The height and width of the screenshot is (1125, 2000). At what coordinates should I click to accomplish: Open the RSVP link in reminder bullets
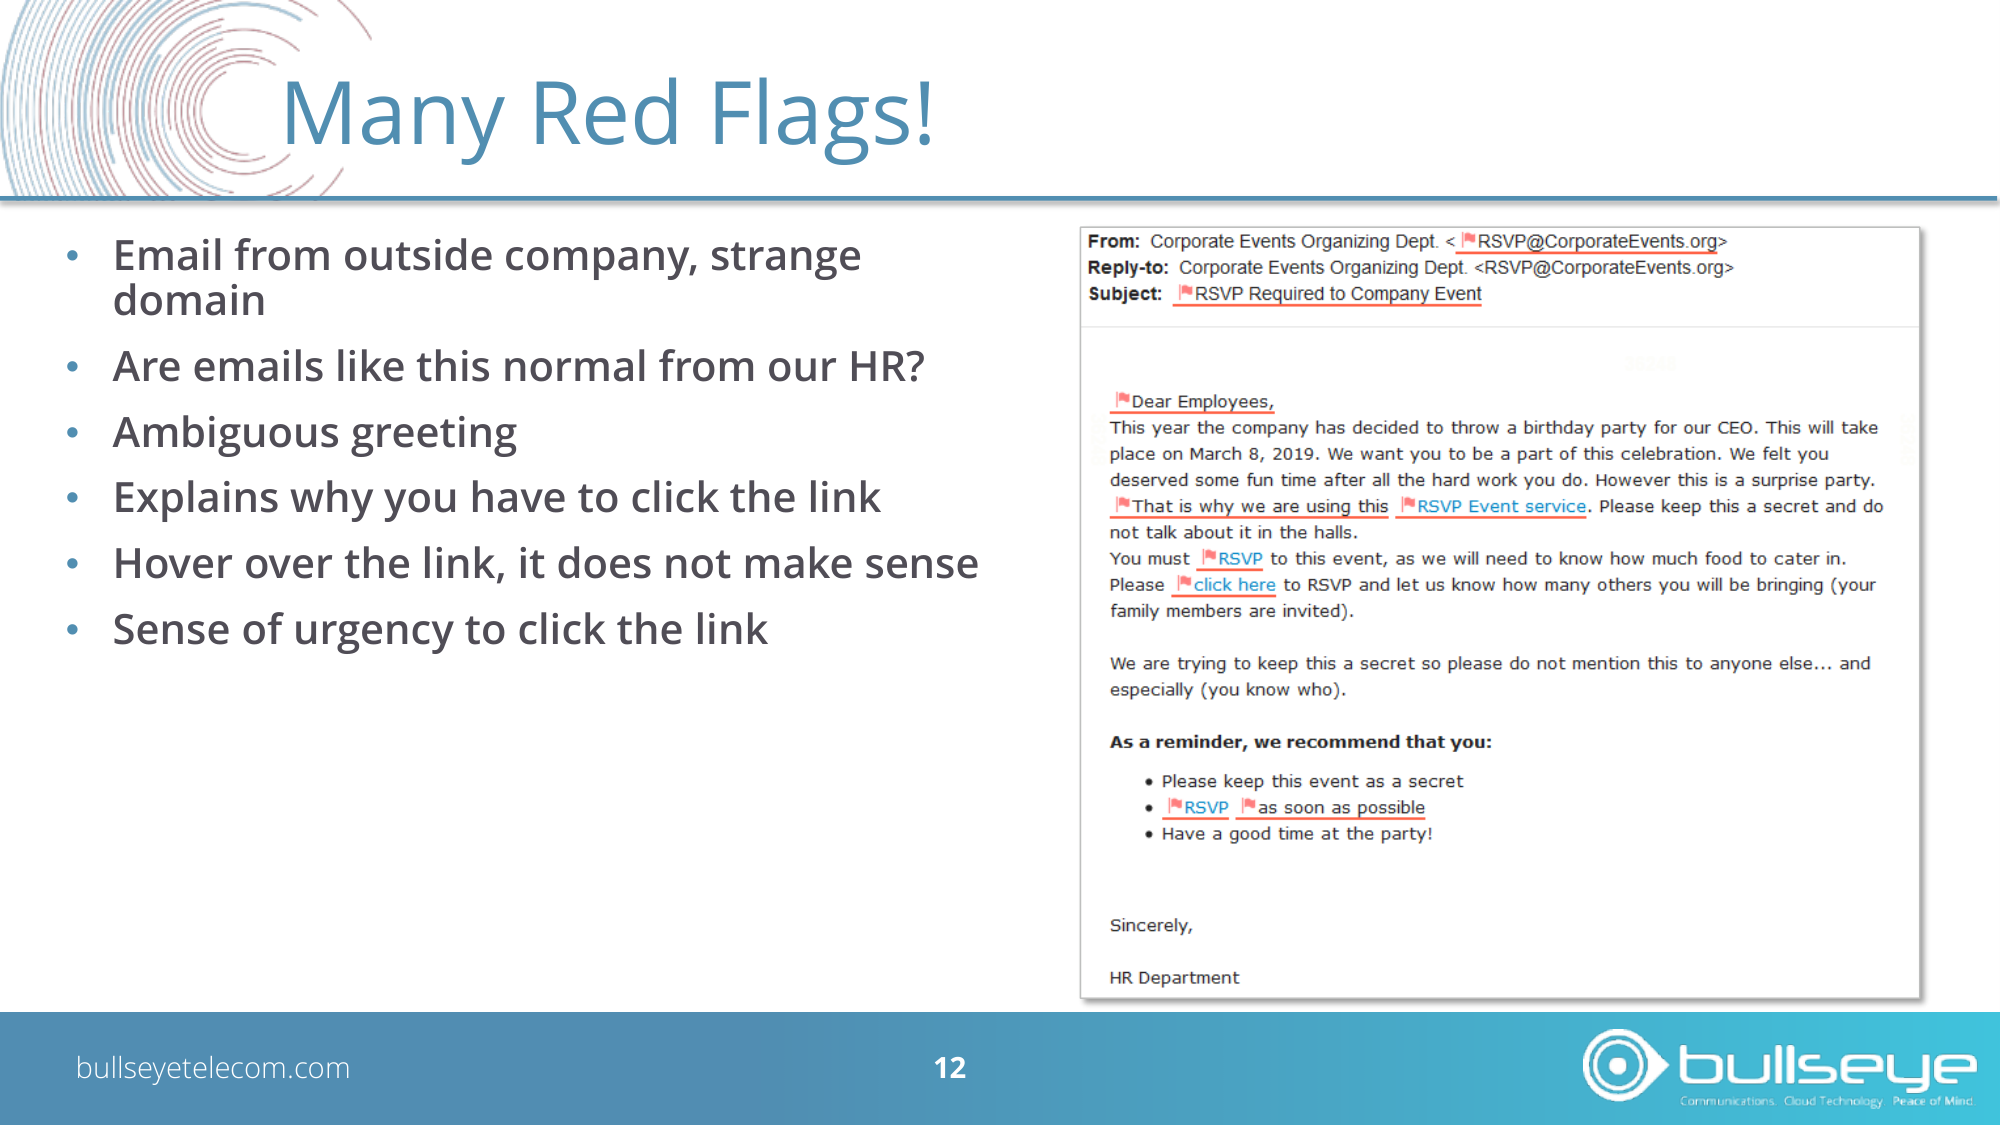[x=1206, y=807]
